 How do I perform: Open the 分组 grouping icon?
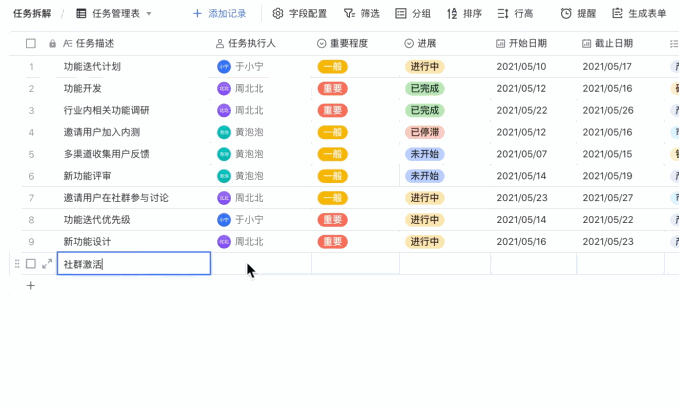coord(401,13)
